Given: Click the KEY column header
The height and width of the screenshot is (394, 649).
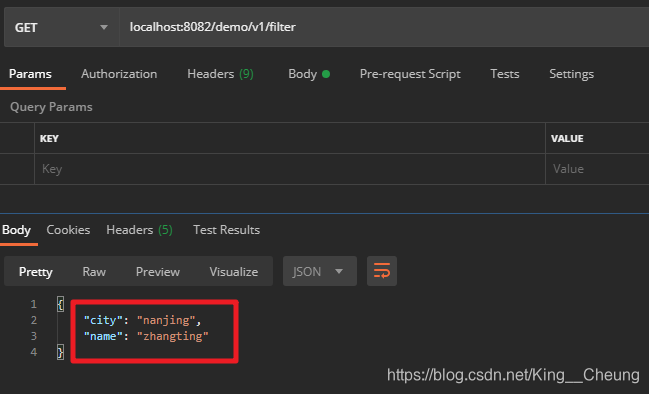Looking at the screenshot, I should [49, 139].
